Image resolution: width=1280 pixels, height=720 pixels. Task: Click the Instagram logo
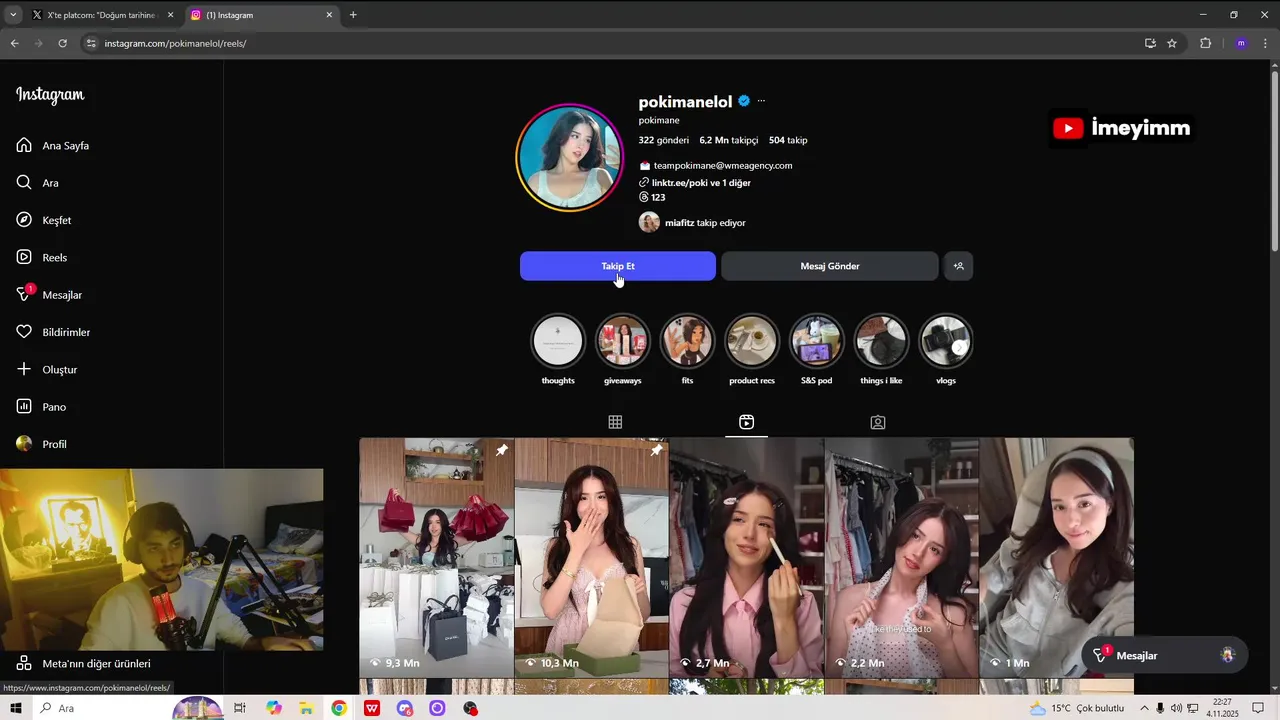coord(50,95)
